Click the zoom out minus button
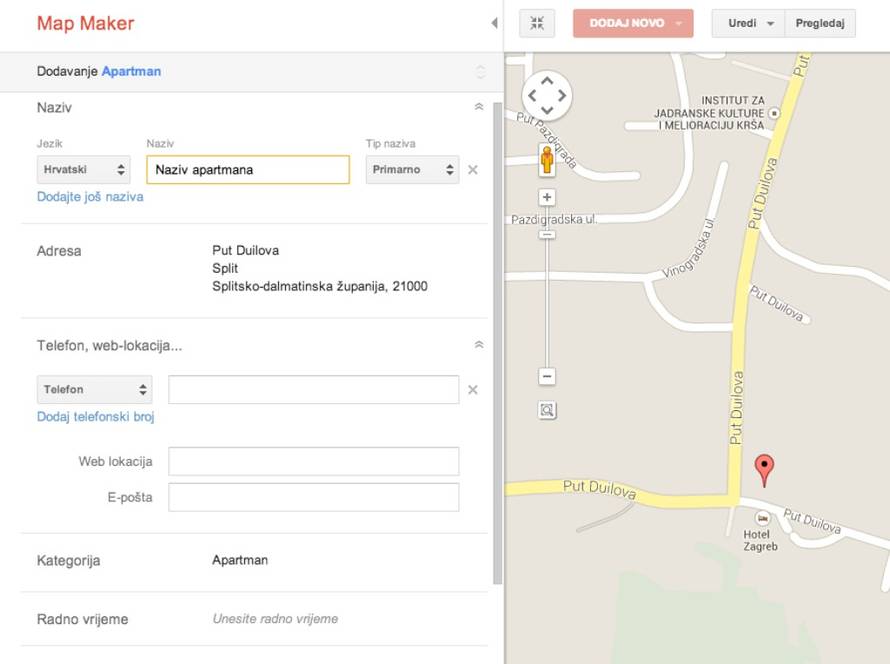 point(547,377)
